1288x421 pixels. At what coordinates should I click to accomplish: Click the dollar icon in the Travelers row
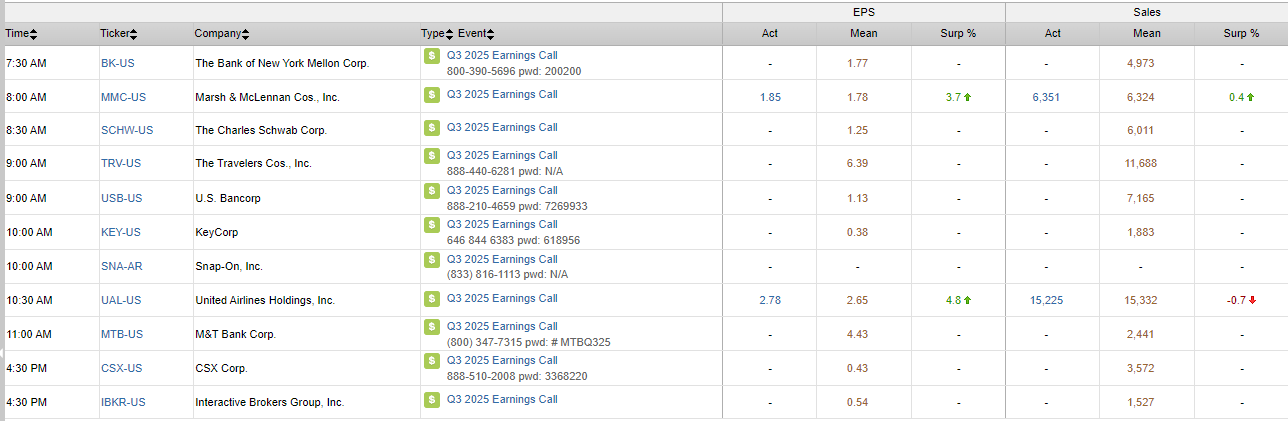(432, 156)
